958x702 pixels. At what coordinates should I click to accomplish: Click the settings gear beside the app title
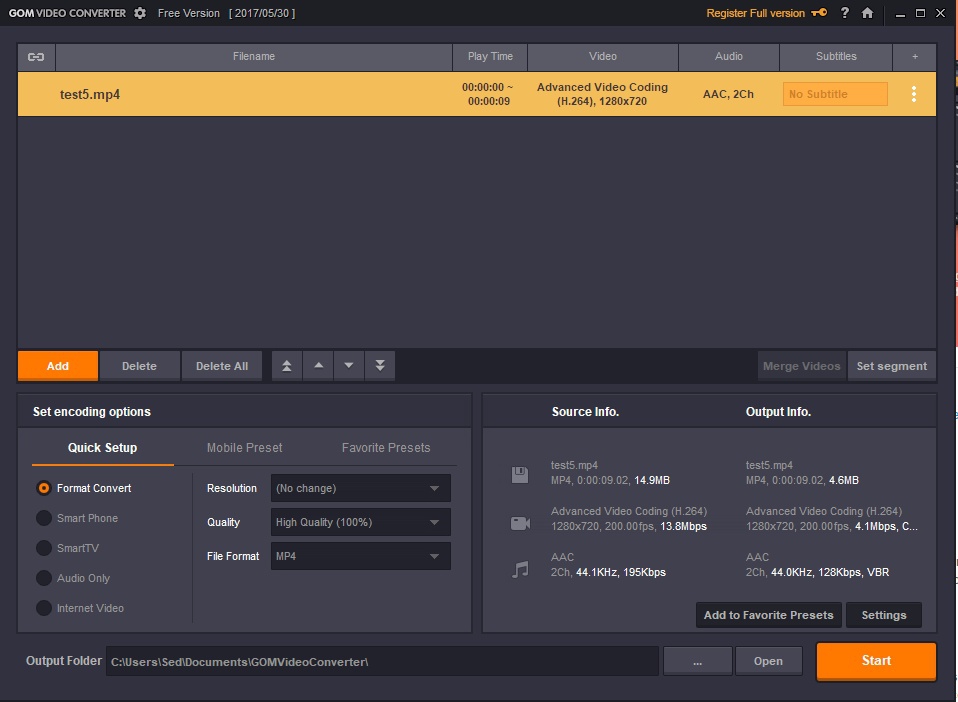(140, 13)
